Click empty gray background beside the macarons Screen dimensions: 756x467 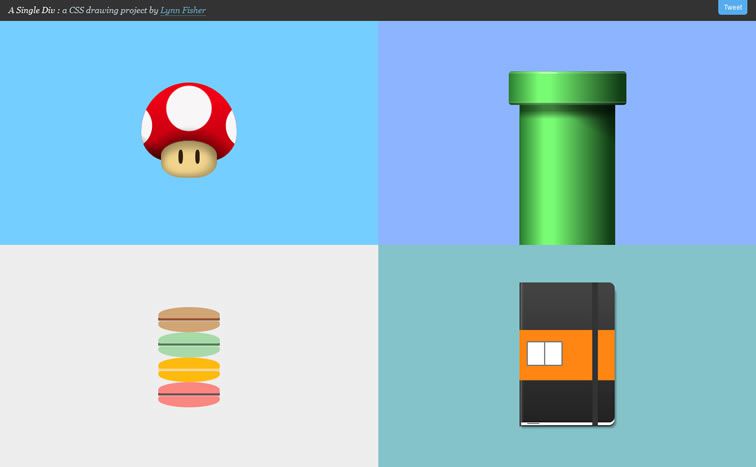click(x=80, y=360)
